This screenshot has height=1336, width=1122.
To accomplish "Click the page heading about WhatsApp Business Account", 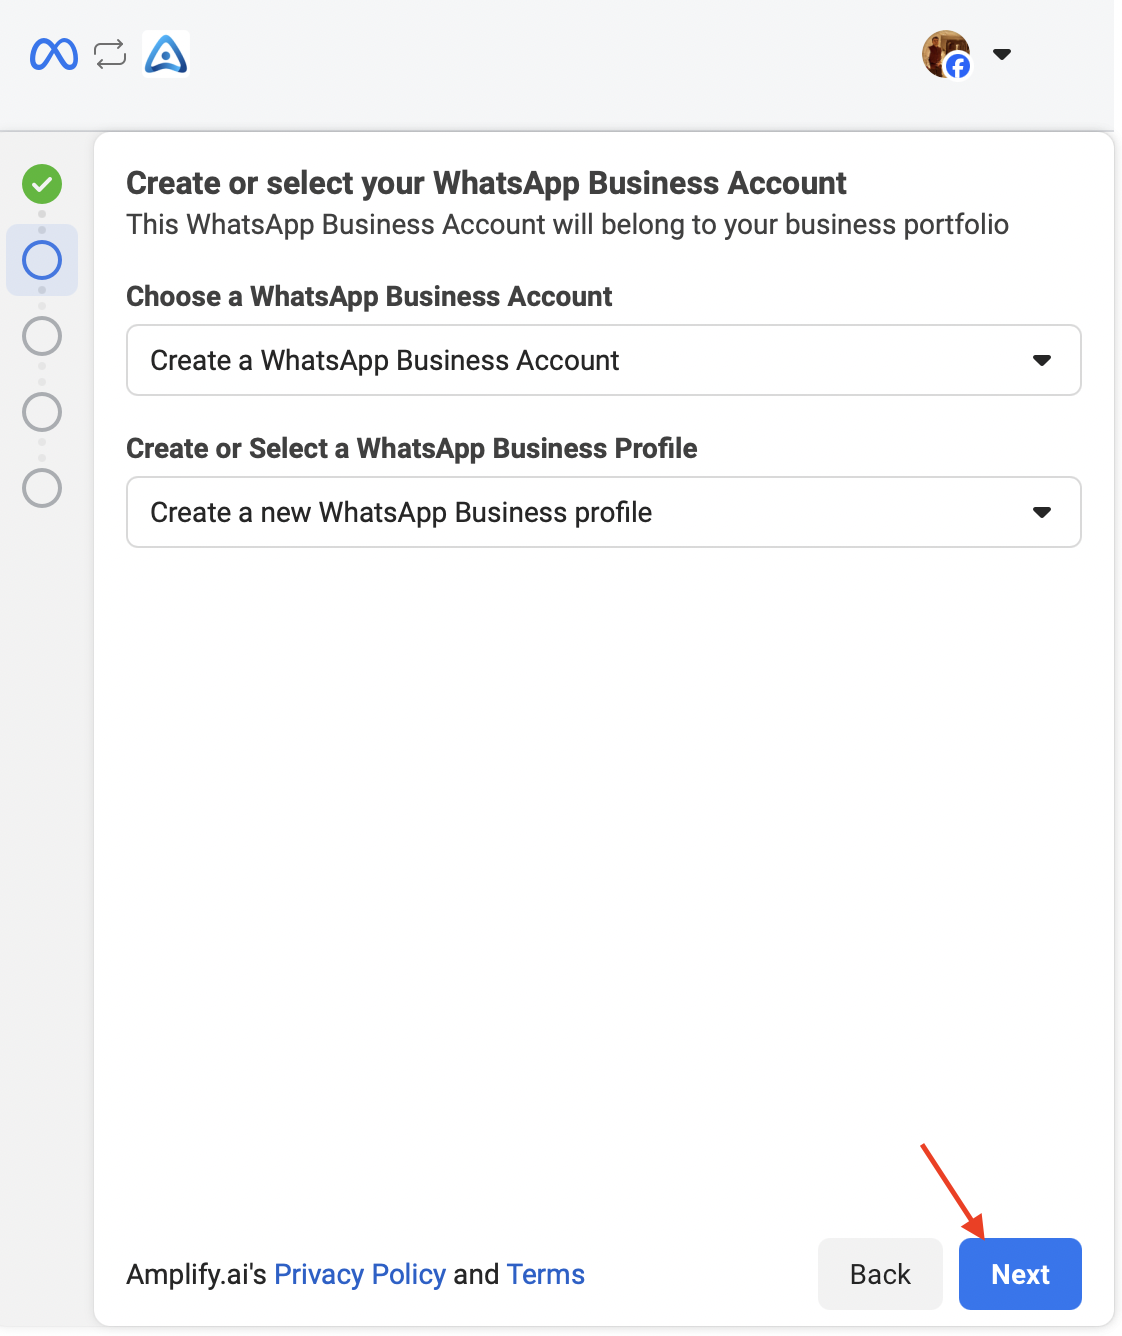I will (x=486, y=183).
